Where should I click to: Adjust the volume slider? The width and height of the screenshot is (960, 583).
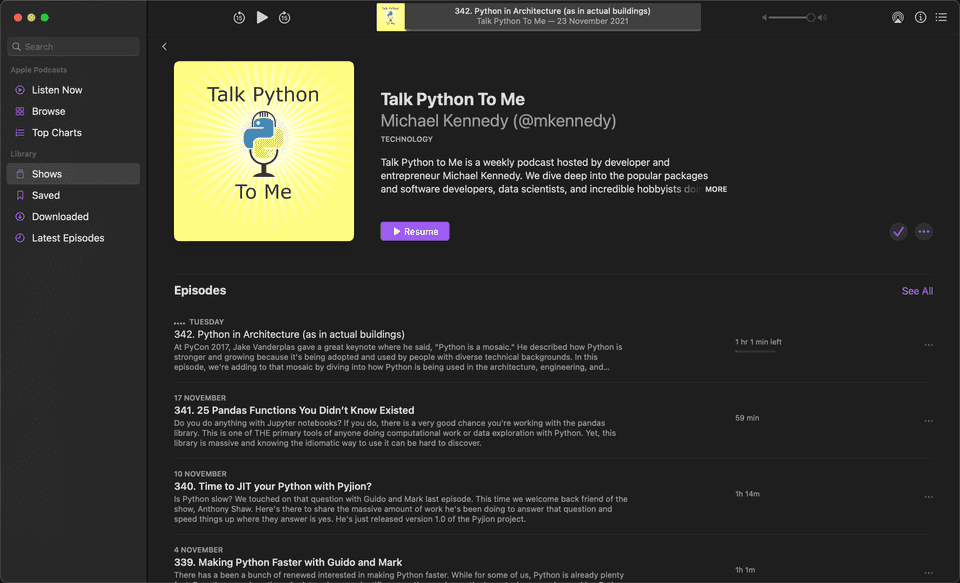pos(792,18)
